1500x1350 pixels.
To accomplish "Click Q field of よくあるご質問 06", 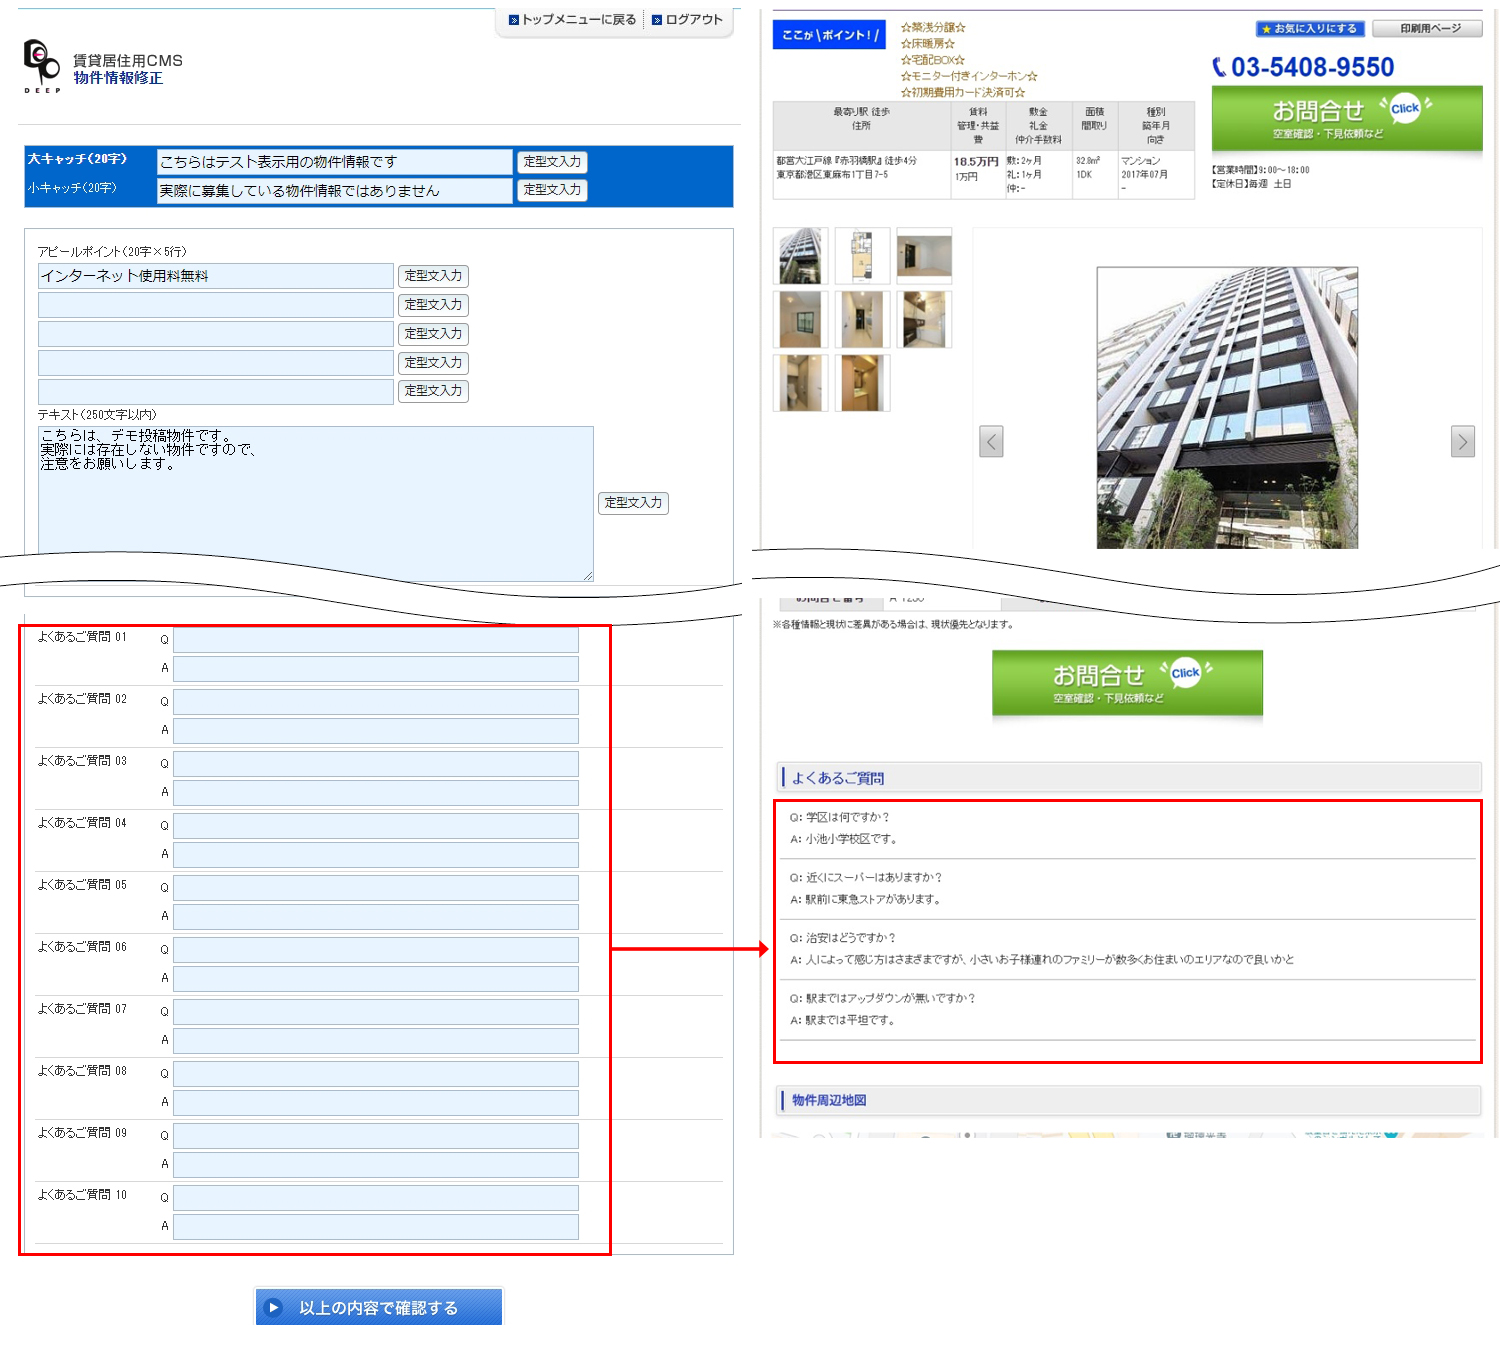I will 376,950.
